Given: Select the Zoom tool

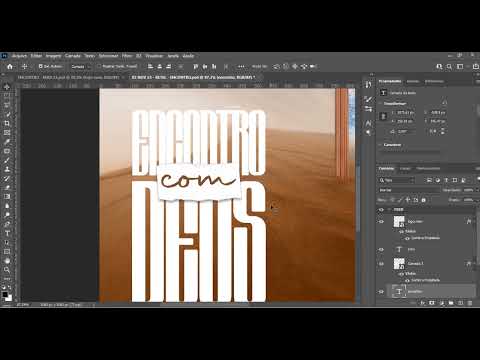Looking at the screenshot, I should click(x=7, y=270).
